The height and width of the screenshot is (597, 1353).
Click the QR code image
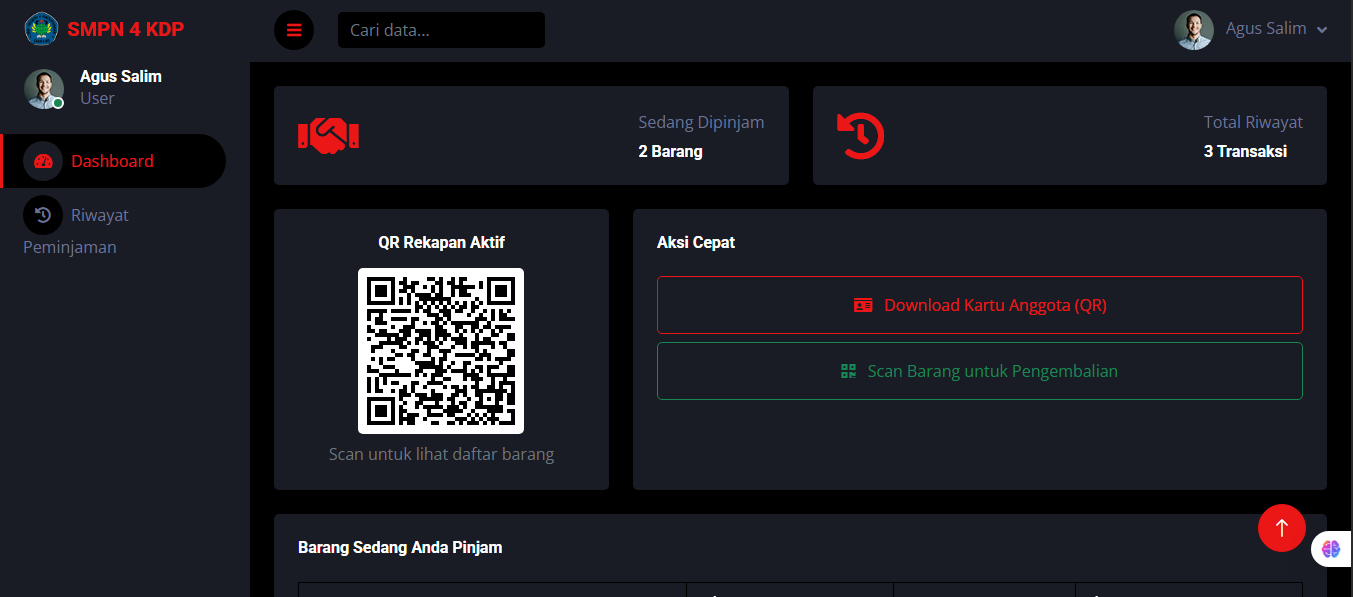[x=441, y=351]
